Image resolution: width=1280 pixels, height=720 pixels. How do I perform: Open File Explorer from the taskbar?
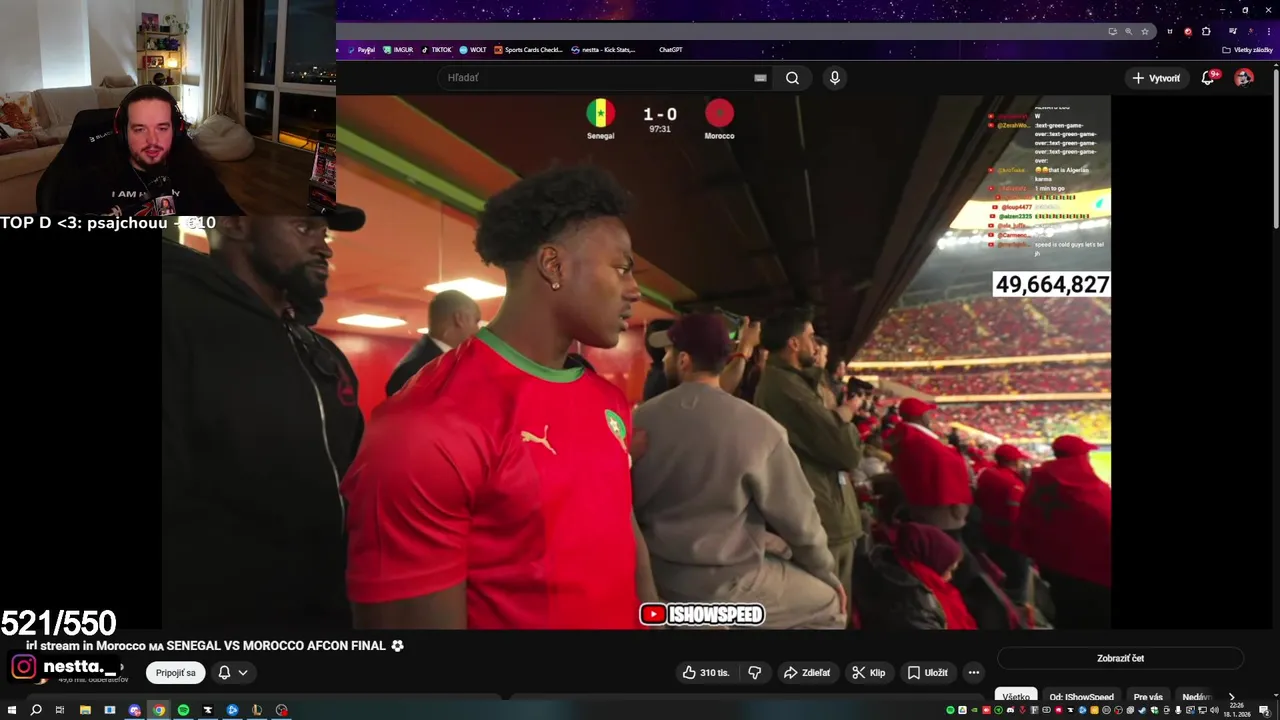(85, 710)
